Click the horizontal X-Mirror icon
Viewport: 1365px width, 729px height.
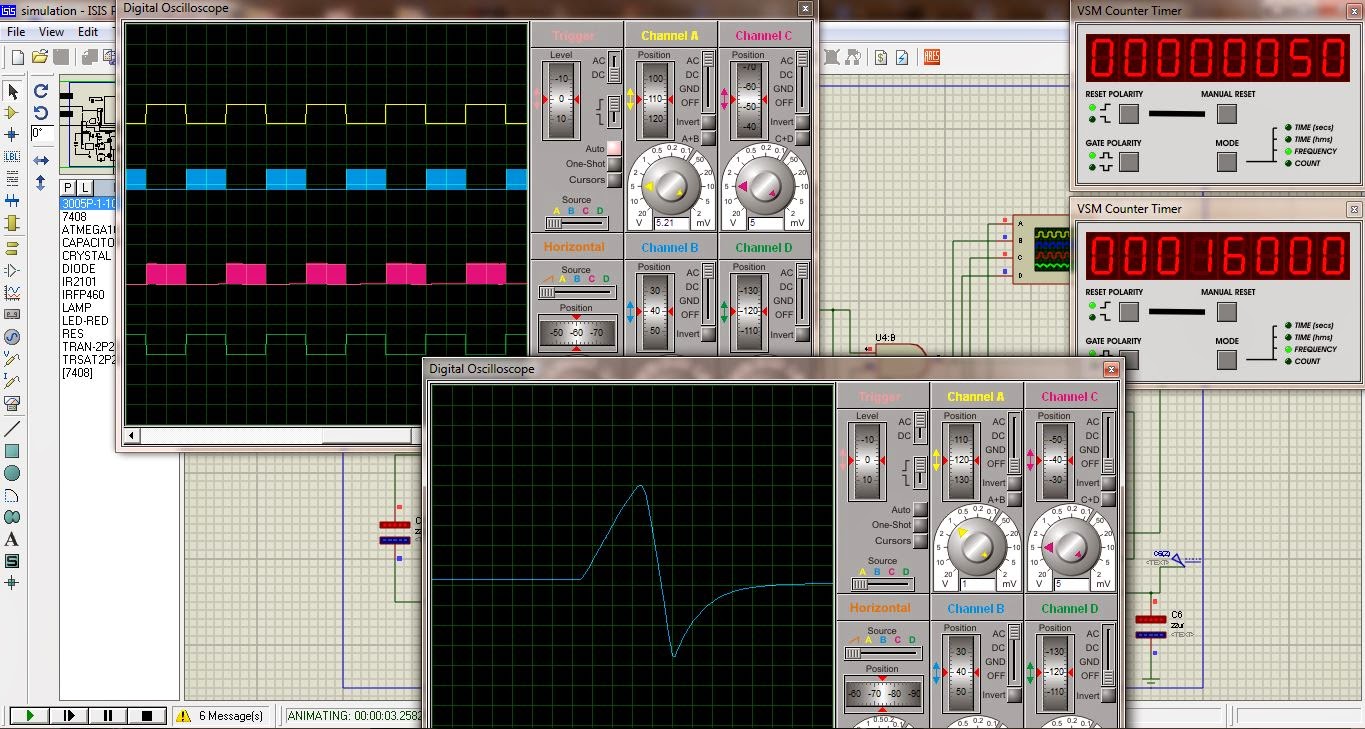point(41,160)
